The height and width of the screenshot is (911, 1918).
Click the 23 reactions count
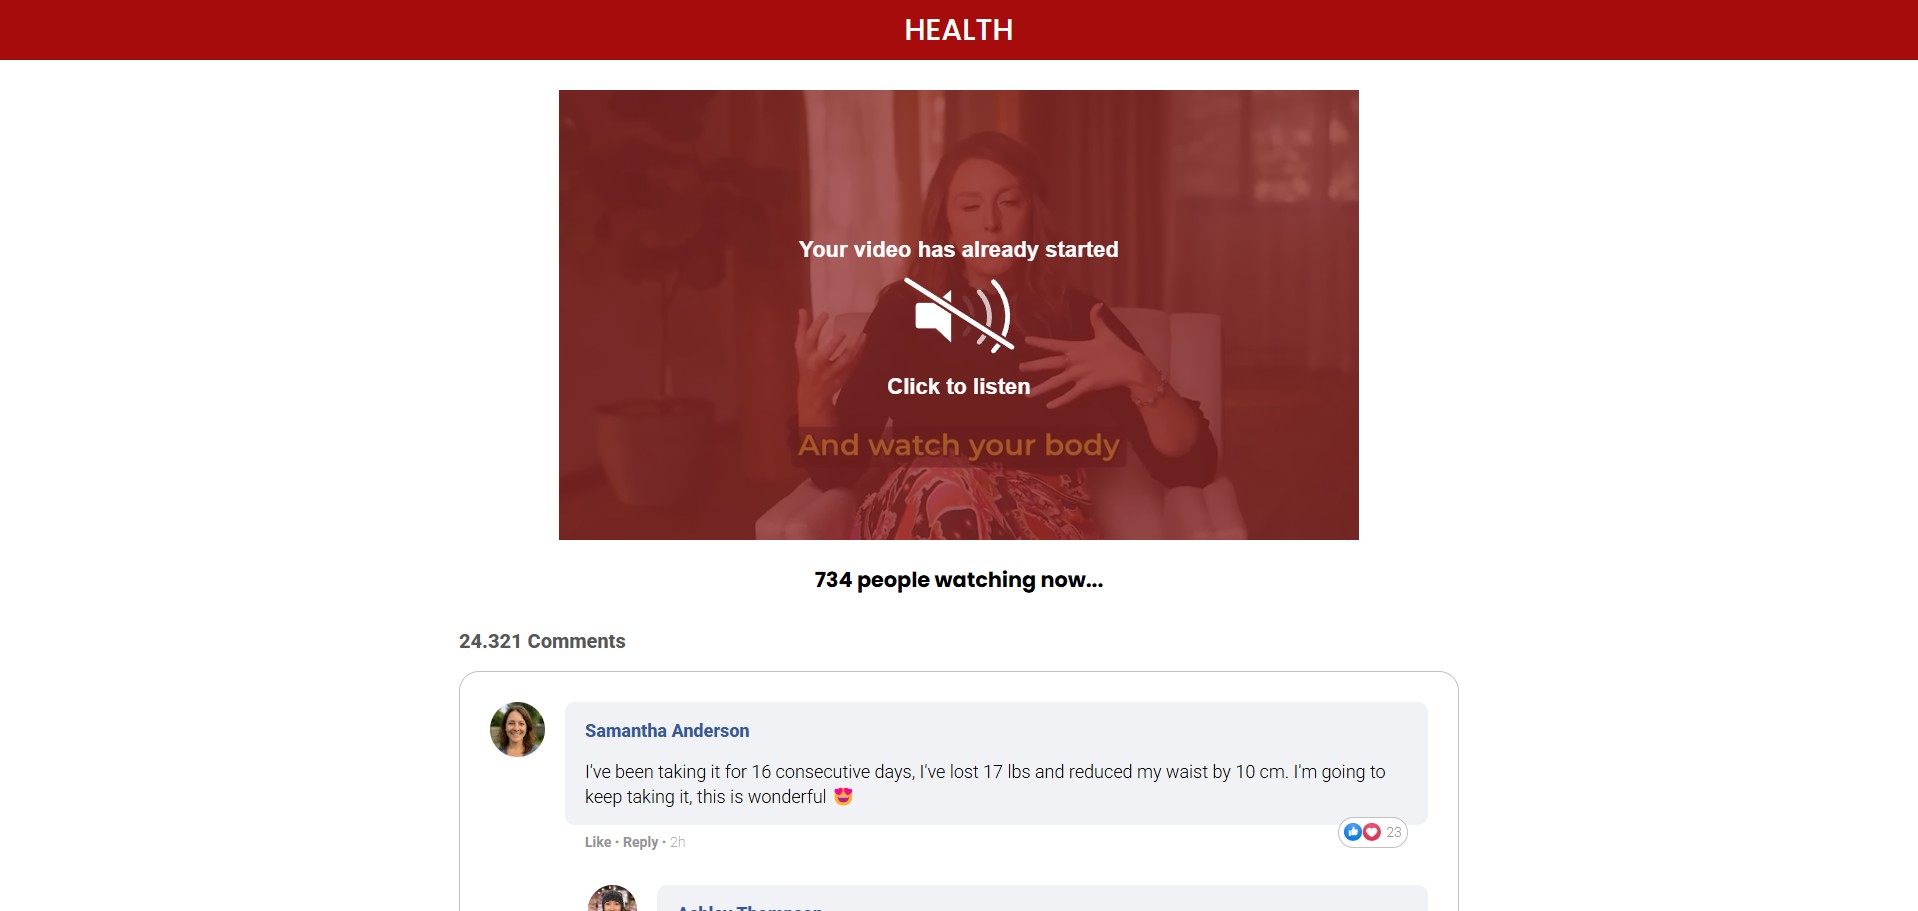(1394, 832)
